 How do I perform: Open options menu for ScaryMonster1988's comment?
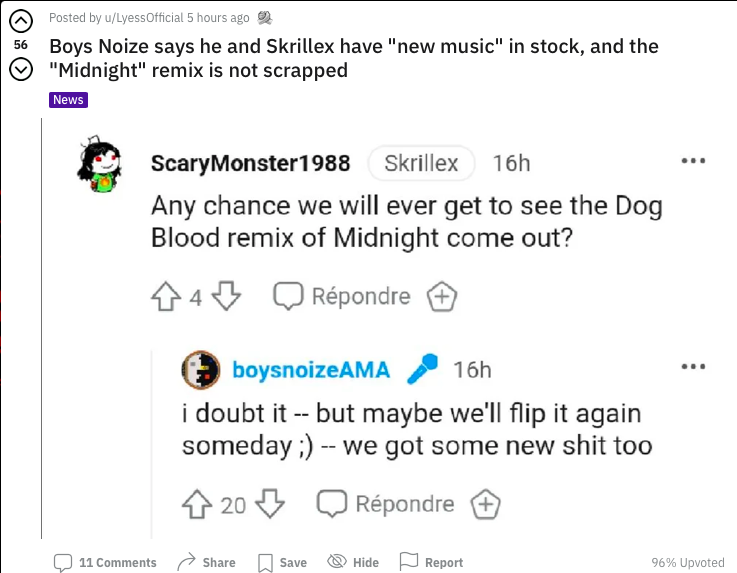[693, 161]
